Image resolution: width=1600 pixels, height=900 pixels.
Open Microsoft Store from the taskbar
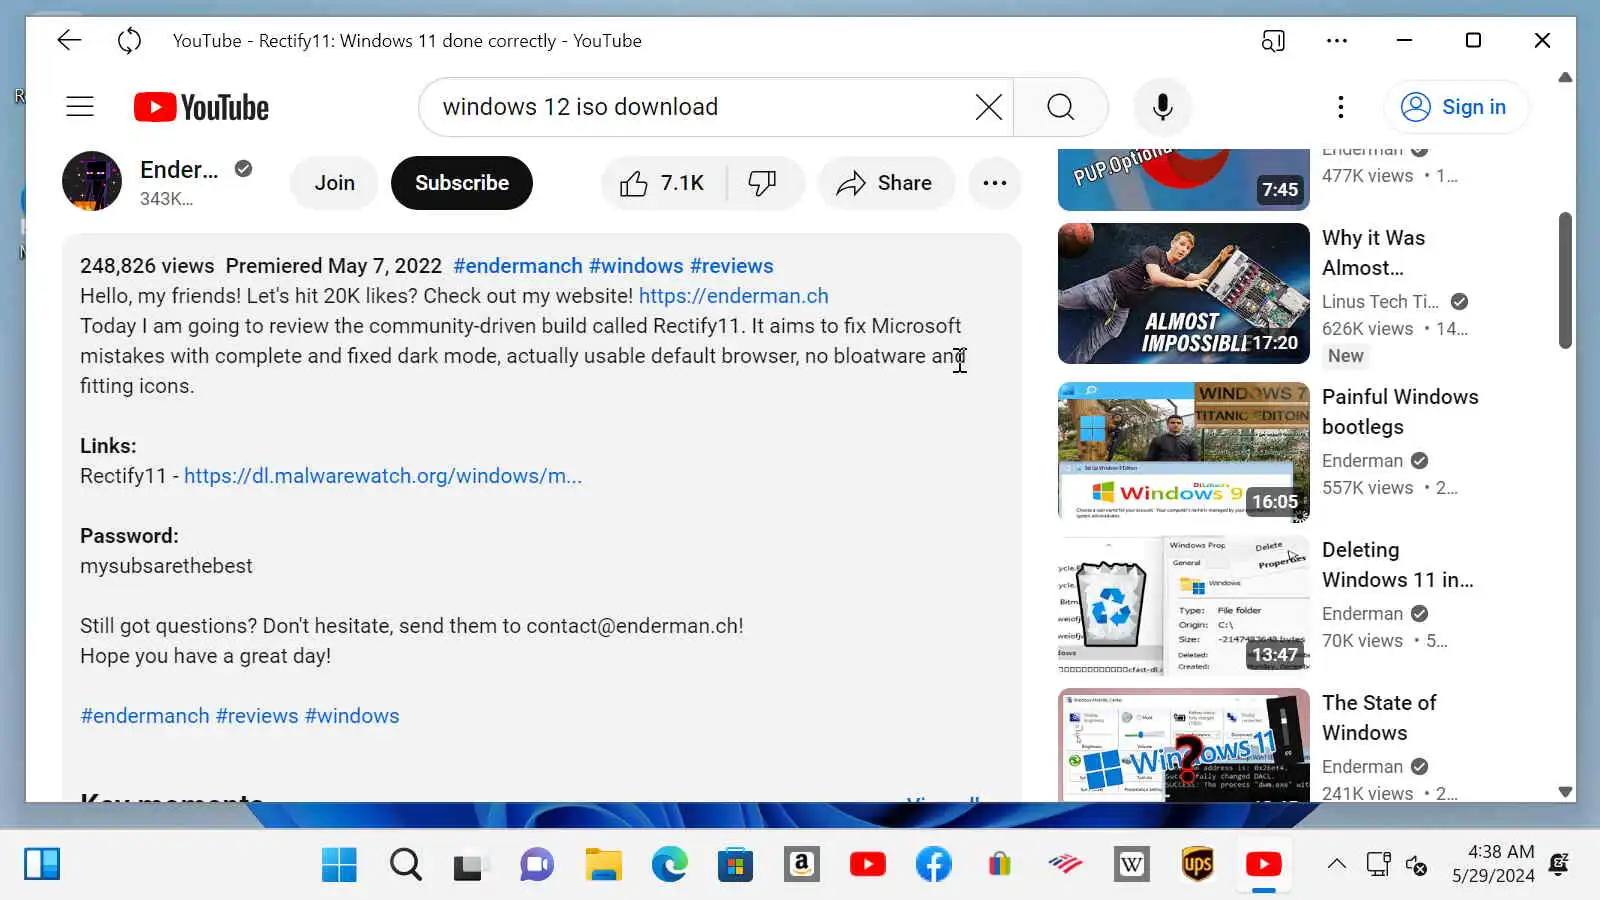735,865
